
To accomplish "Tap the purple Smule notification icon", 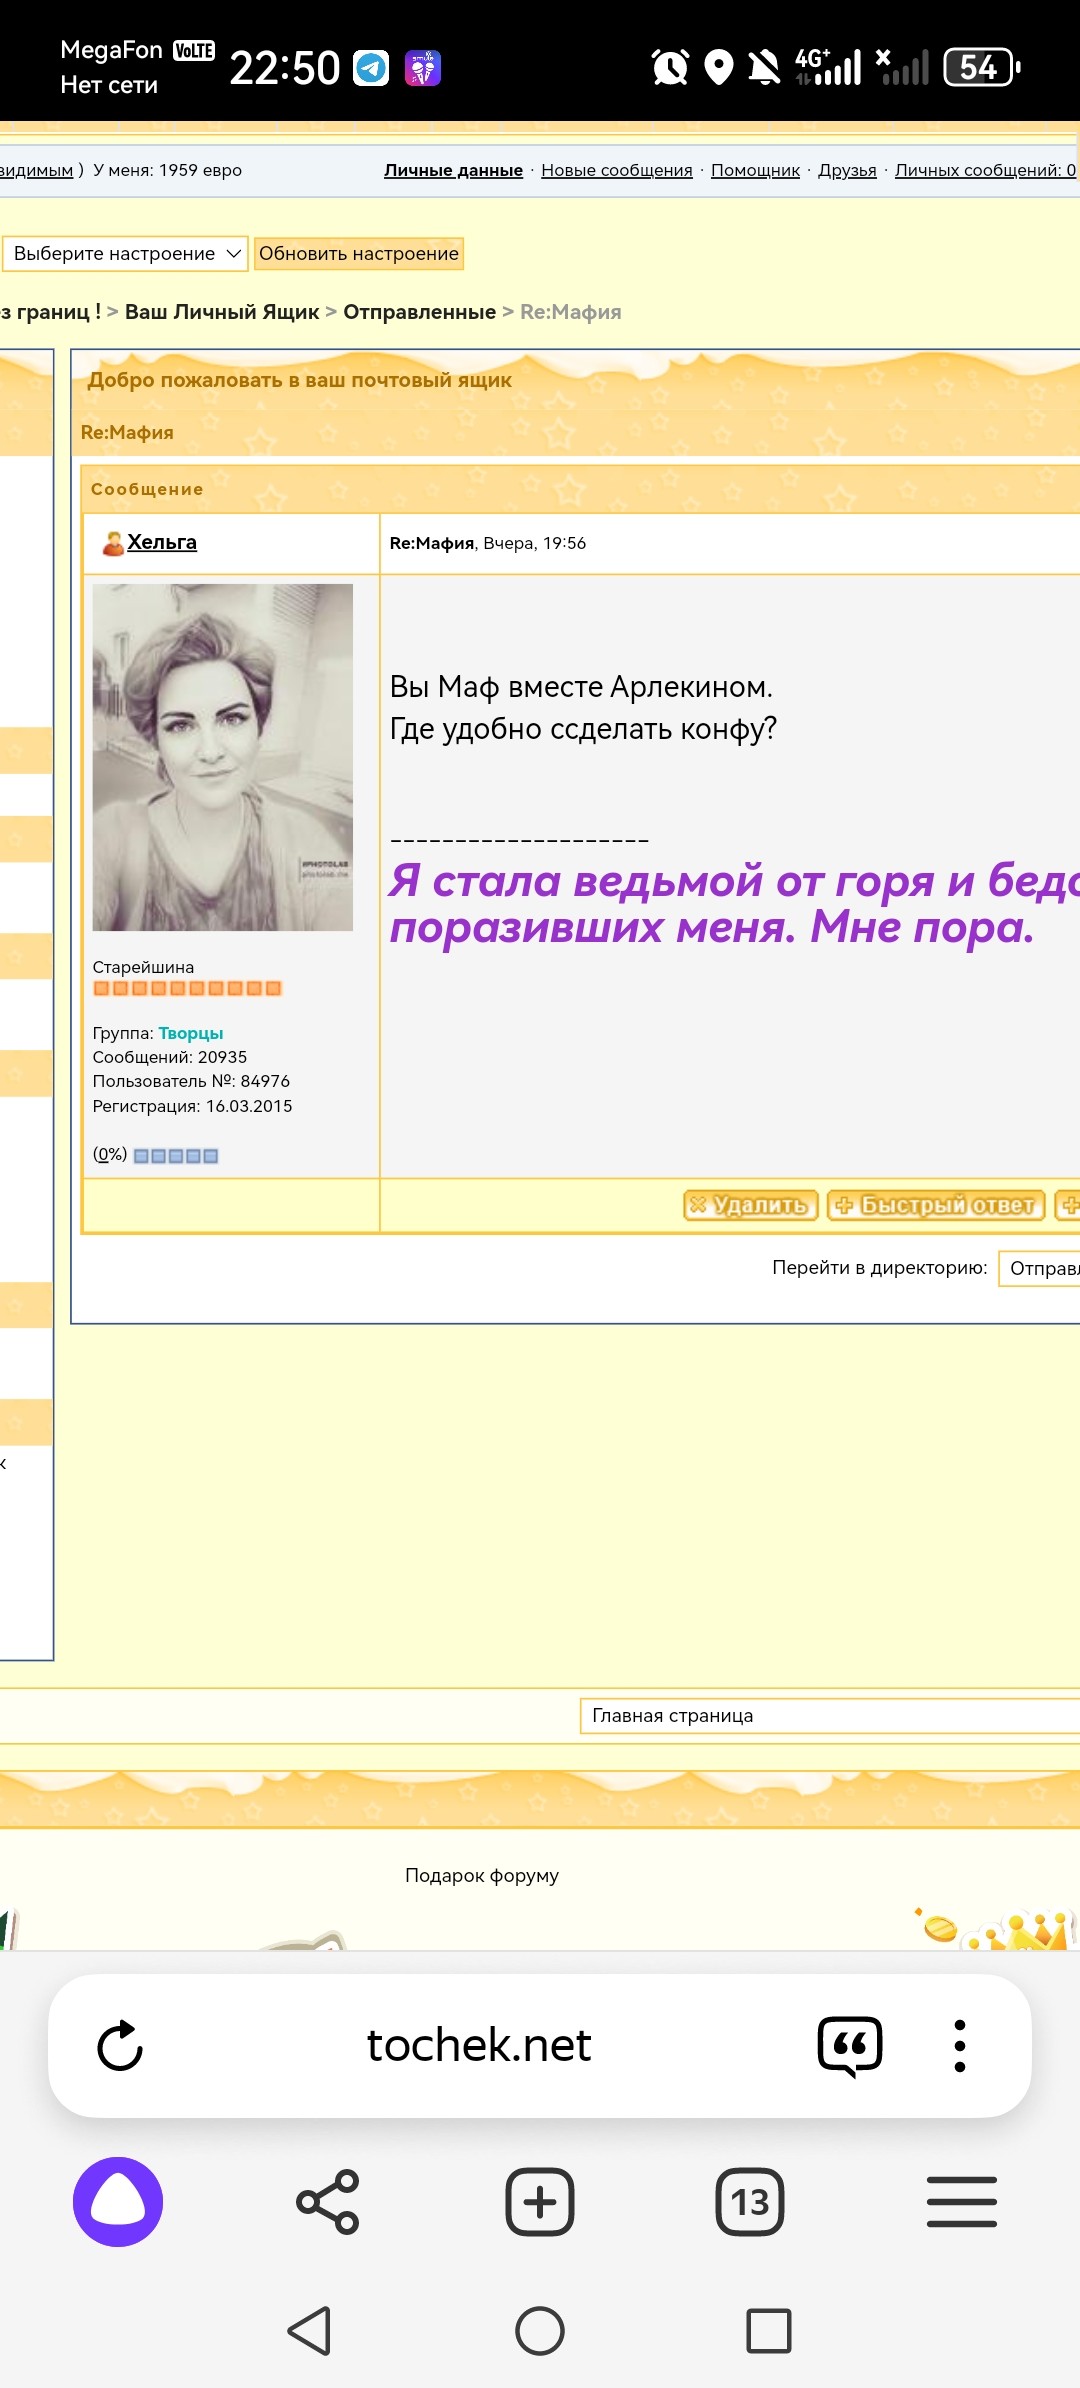I will click(x=423, y=68).
